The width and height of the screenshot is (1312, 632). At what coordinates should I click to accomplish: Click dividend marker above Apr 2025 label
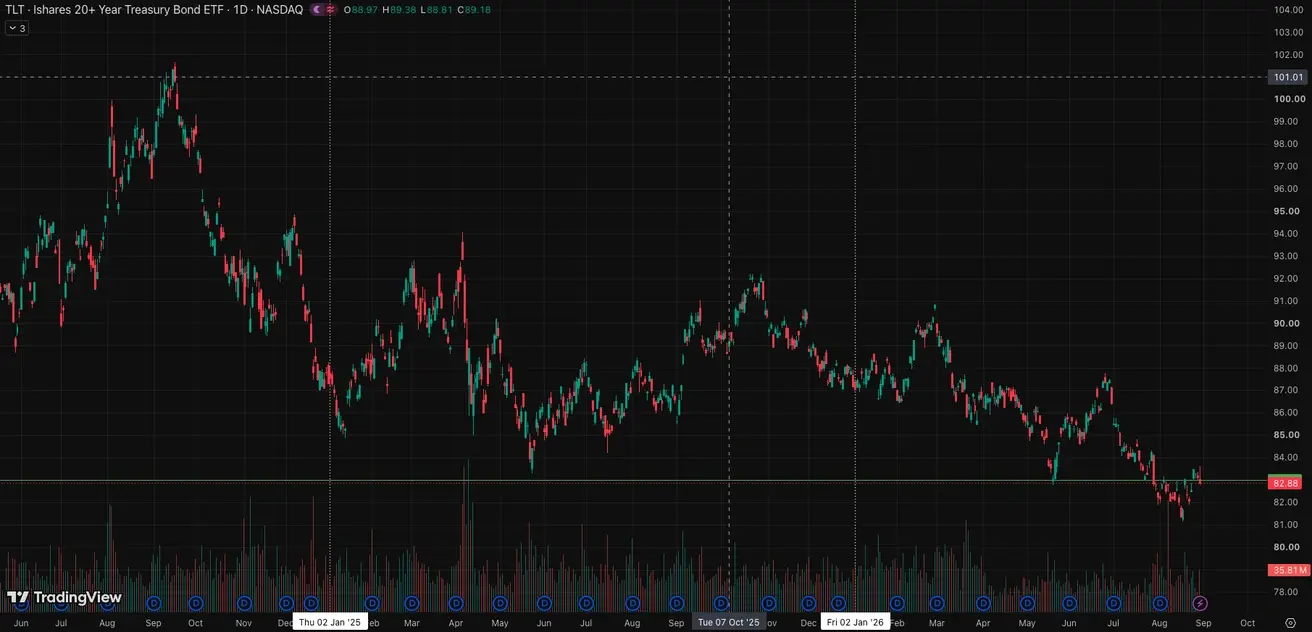[456, 603]
